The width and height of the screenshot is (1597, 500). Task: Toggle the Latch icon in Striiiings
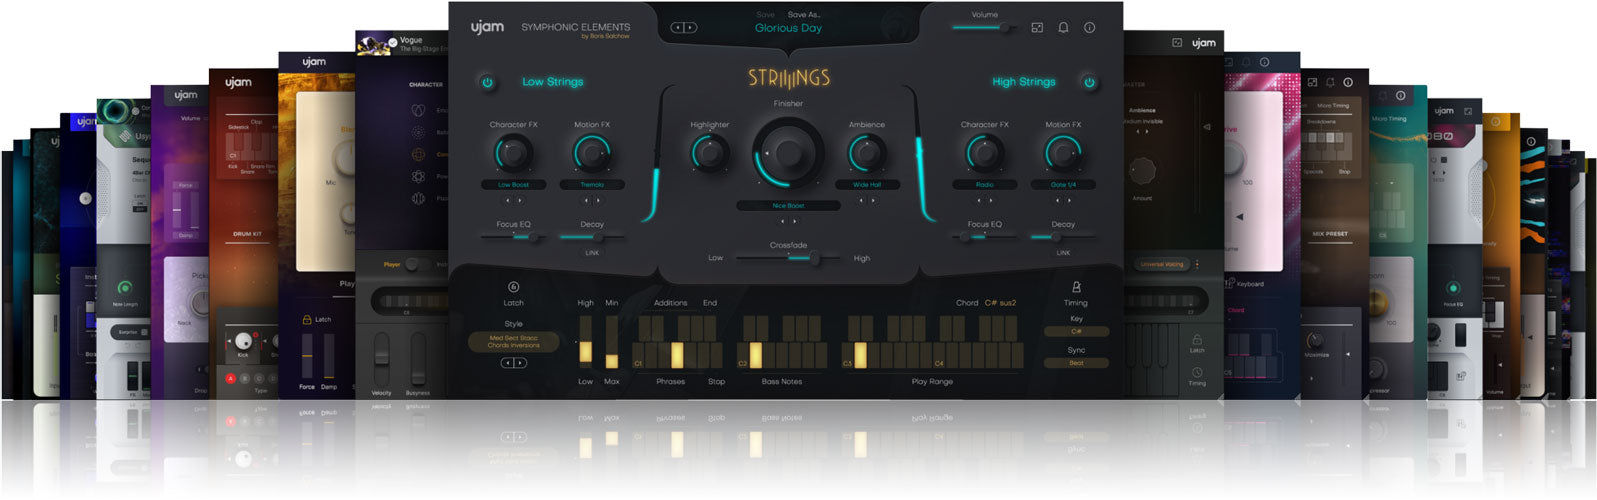[x=513, y=287]
